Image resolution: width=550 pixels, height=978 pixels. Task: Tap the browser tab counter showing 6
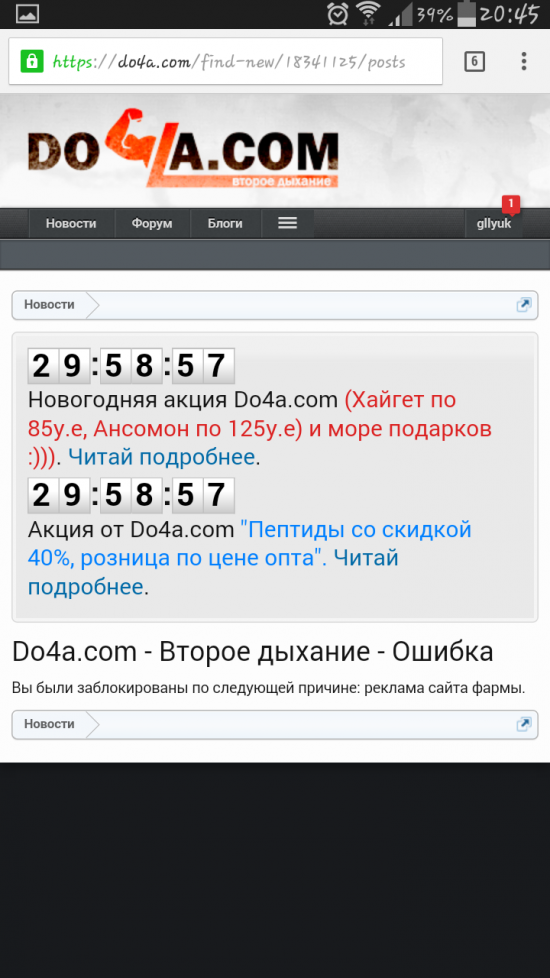475,61
